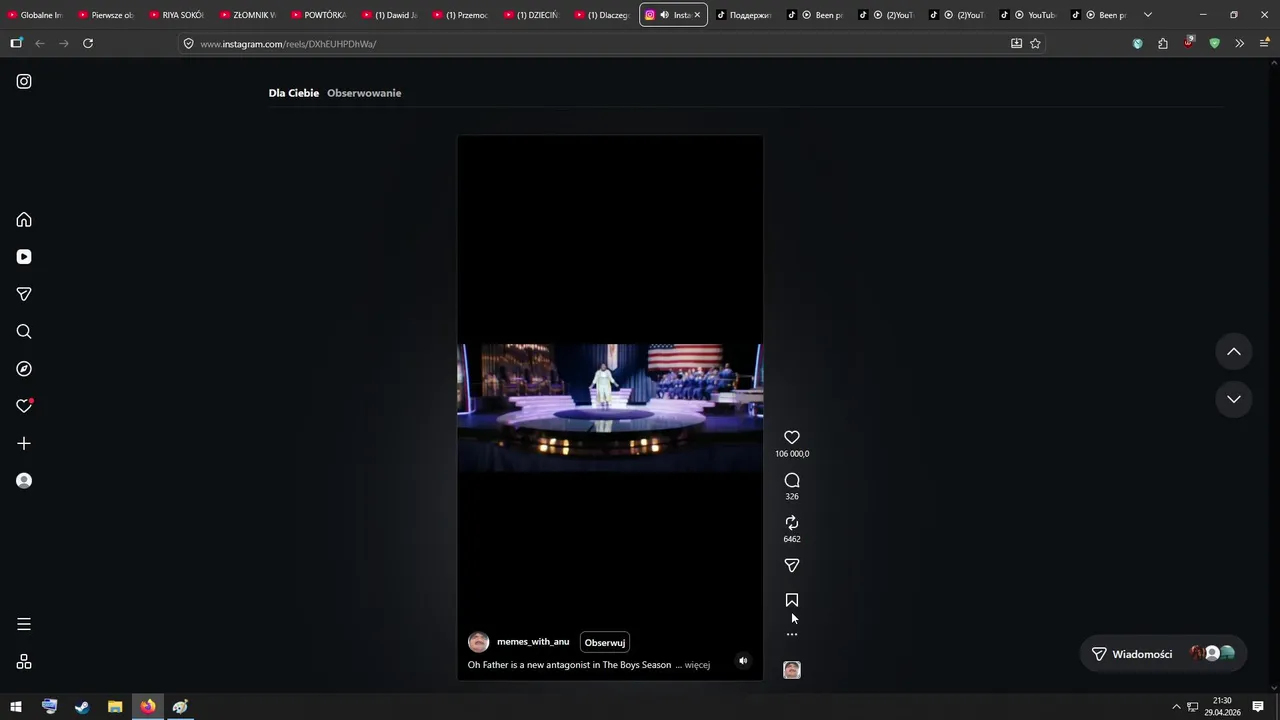Open Search in Instagram sidebar
The image size is (1280, 720).
[x=24, y=332]
